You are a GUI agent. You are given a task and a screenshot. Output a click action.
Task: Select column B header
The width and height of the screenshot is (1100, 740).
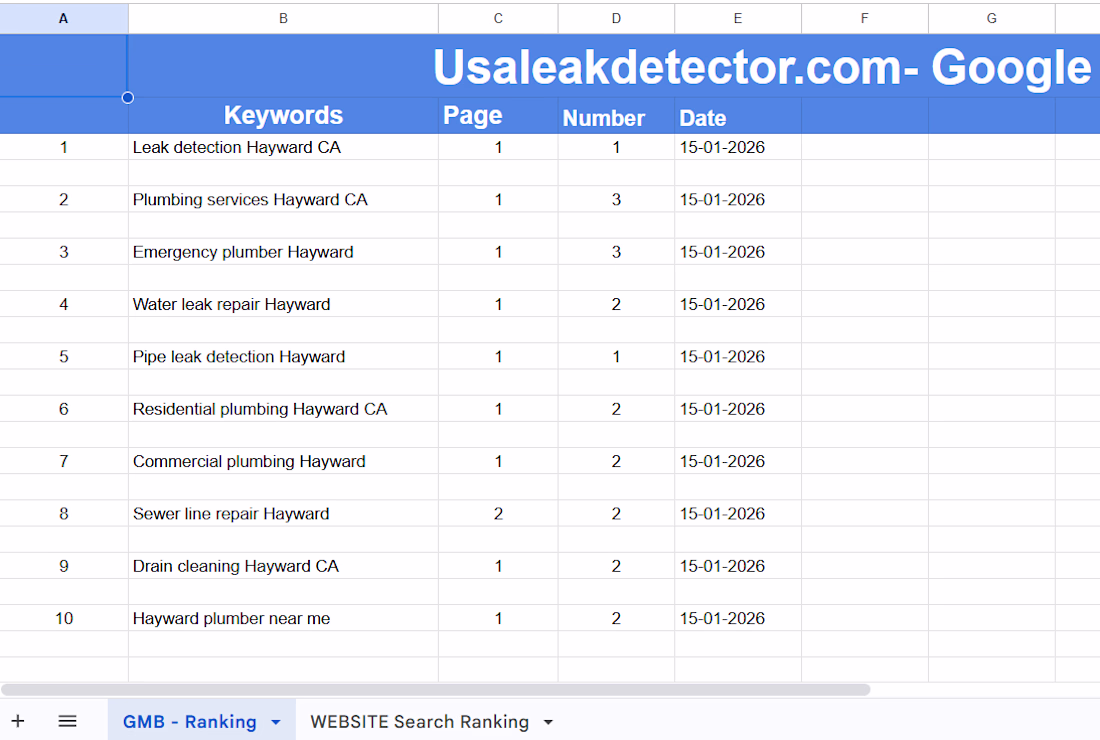point(283,19)
